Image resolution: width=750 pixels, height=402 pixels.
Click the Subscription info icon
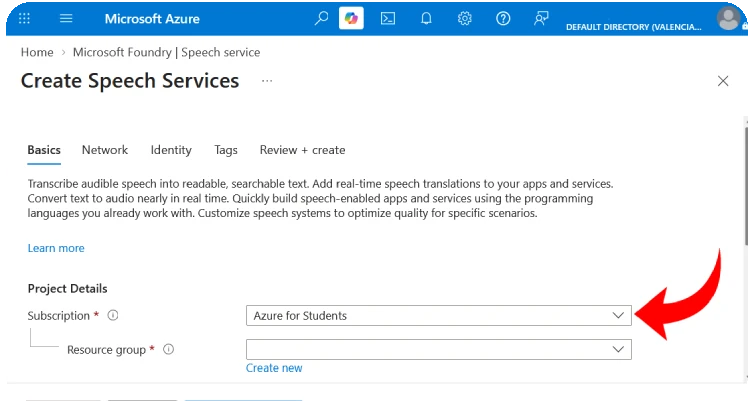[113, 315]
